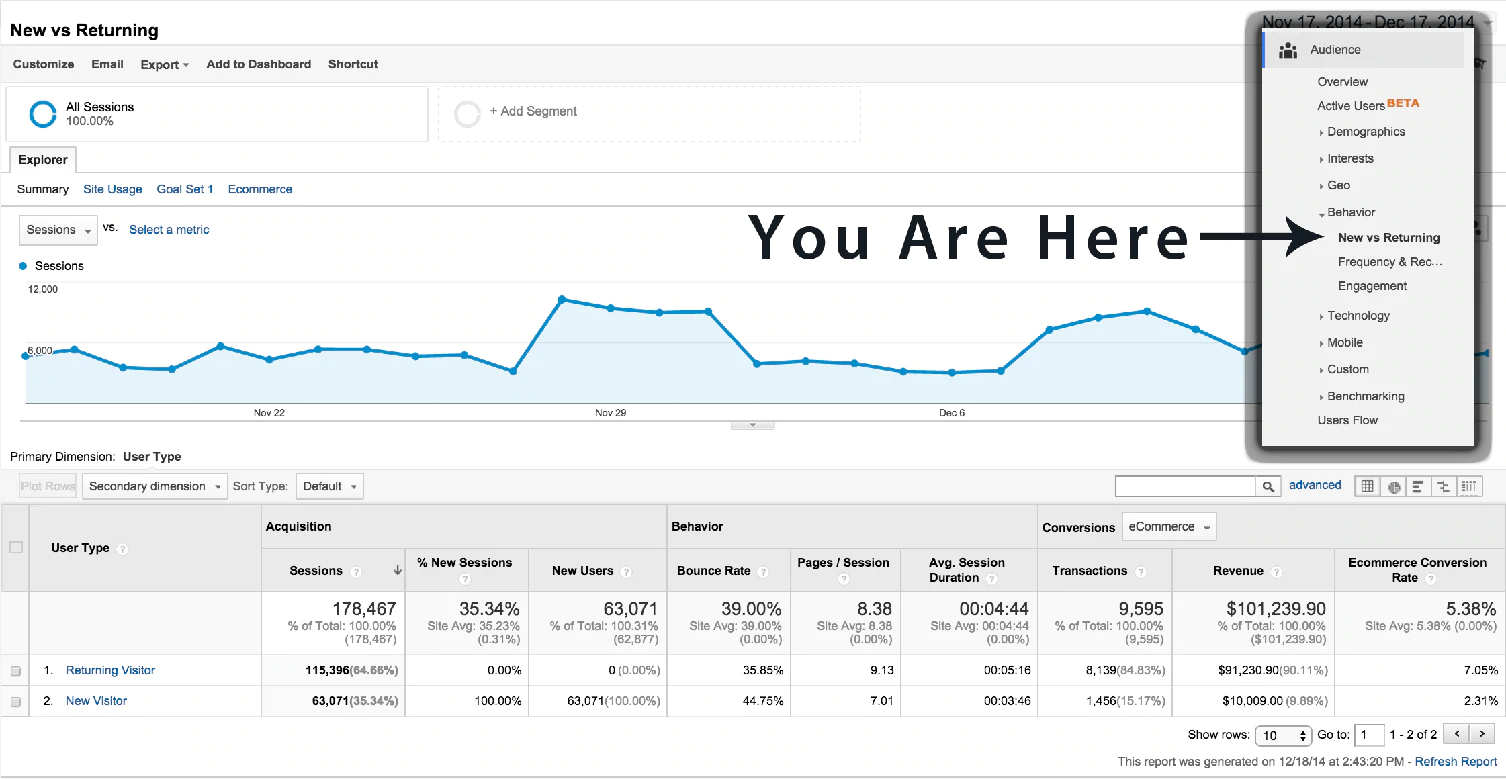This screenshot has width=1506, height=779.
Task: Switch to the performance bar view icon
Action: click(x=1418, y=486)
